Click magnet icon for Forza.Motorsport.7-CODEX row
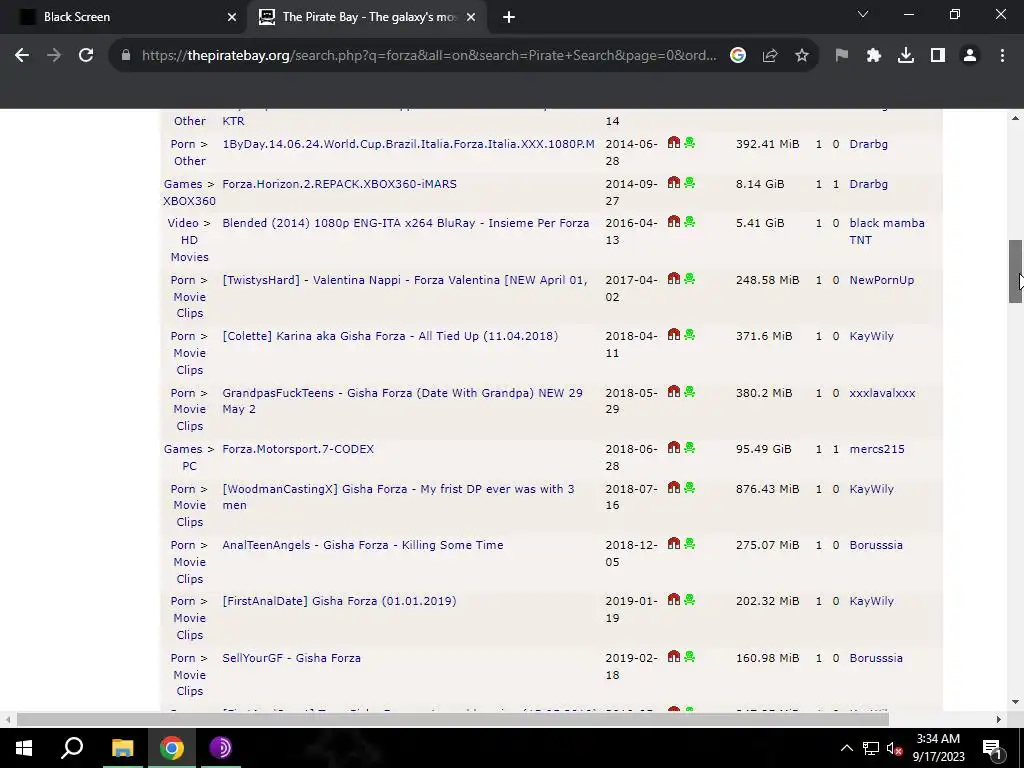The height and width of the screenshot is (768, 1024). (674, 448)
